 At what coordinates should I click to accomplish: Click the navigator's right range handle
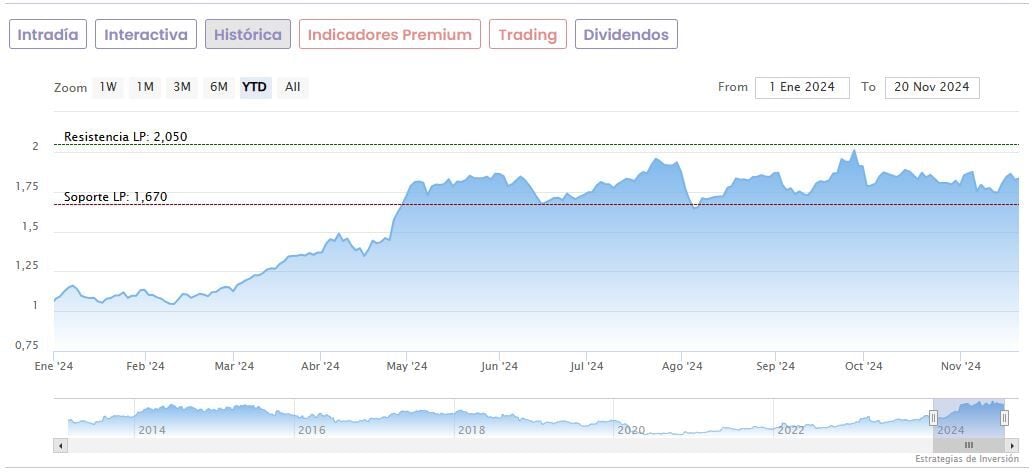1004,418
